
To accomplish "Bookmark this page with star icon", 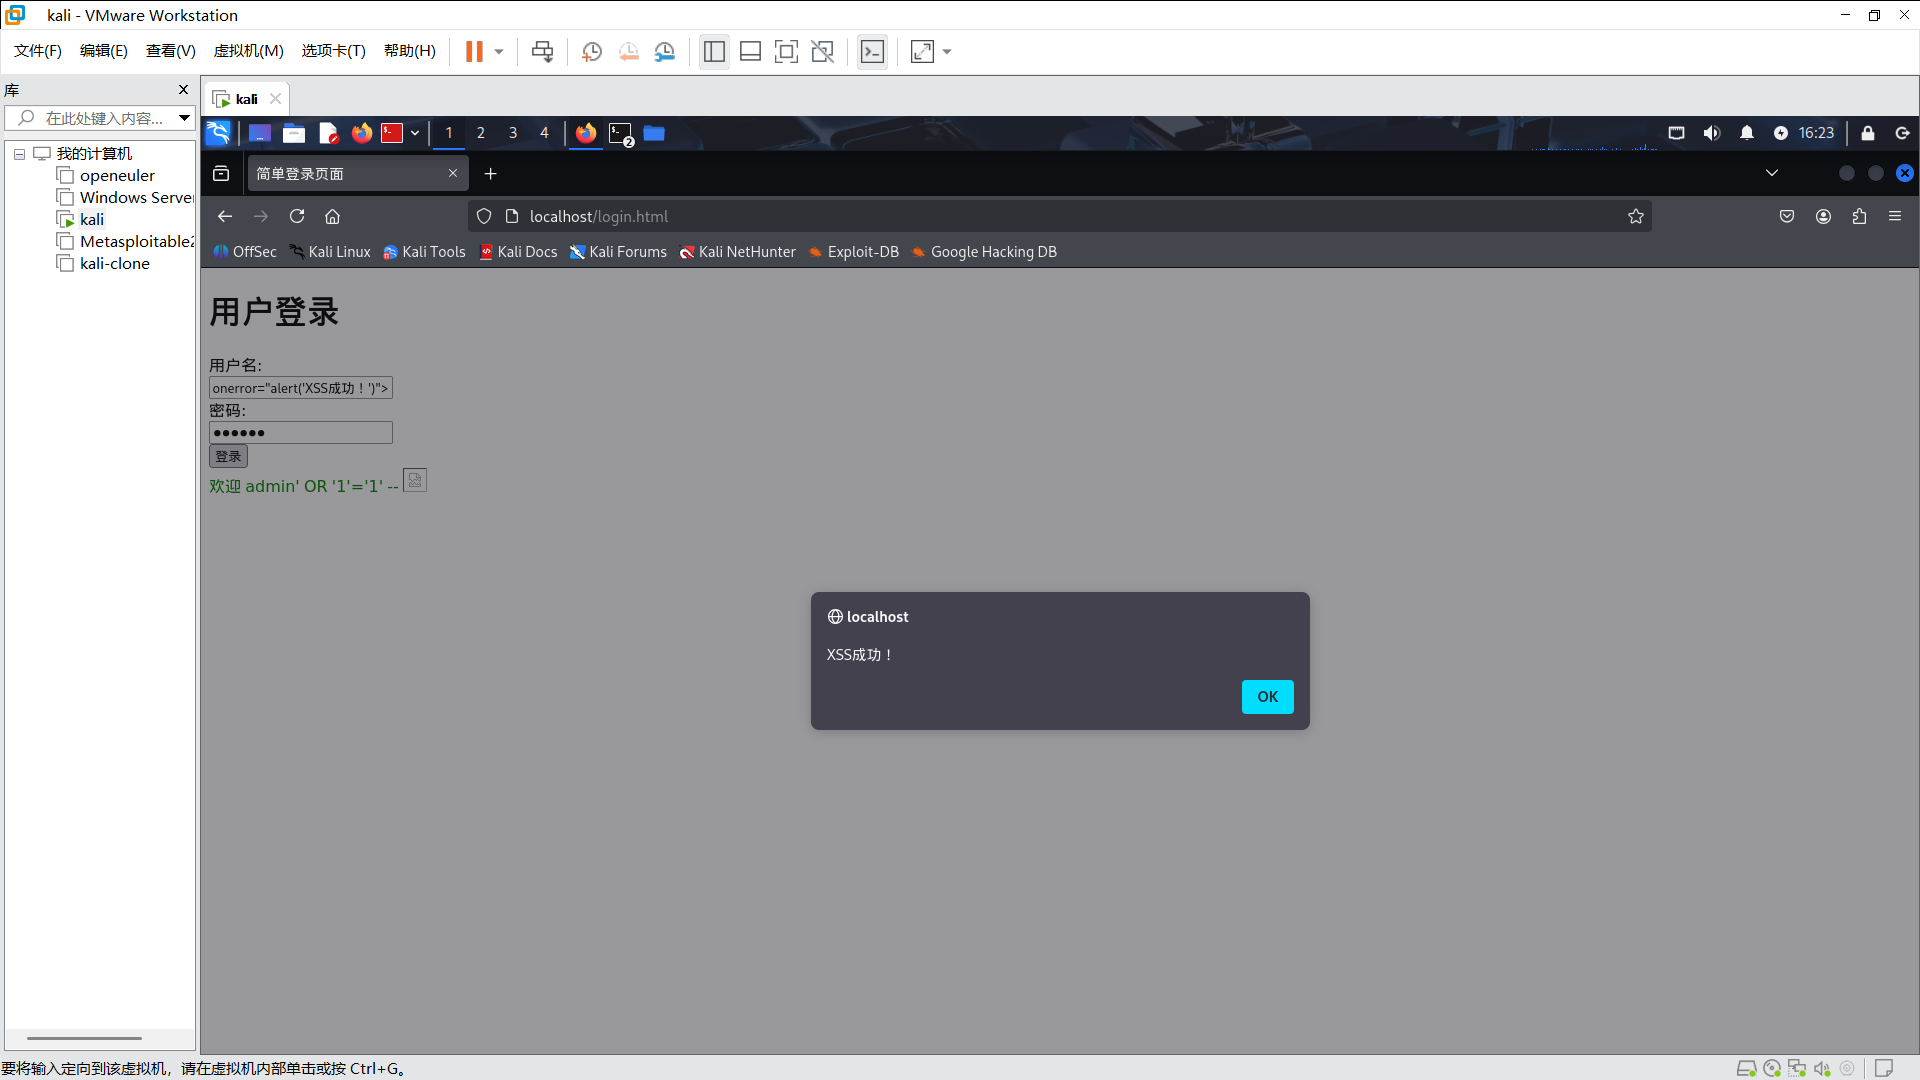I will coord(1635,216).
